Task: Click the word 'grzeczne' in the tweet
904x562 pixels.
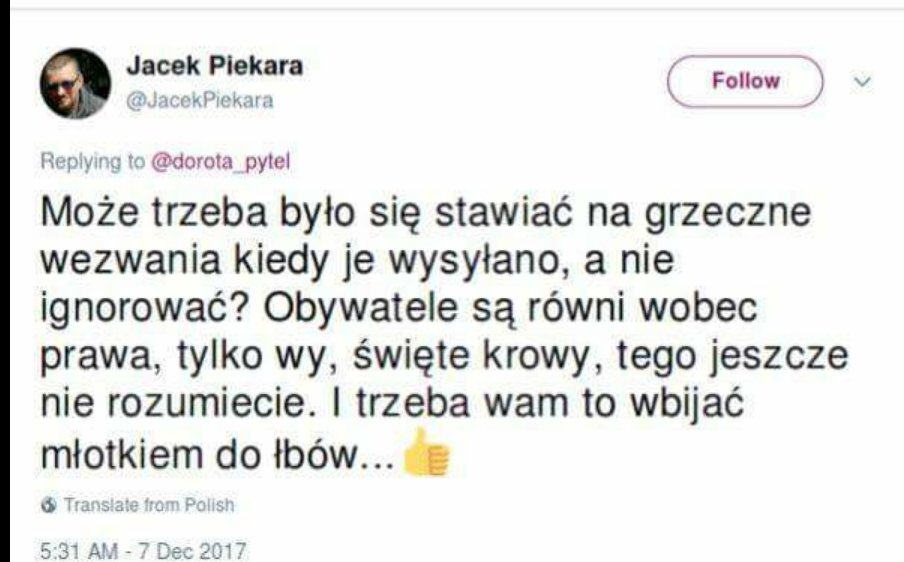Action: (728, 214)
